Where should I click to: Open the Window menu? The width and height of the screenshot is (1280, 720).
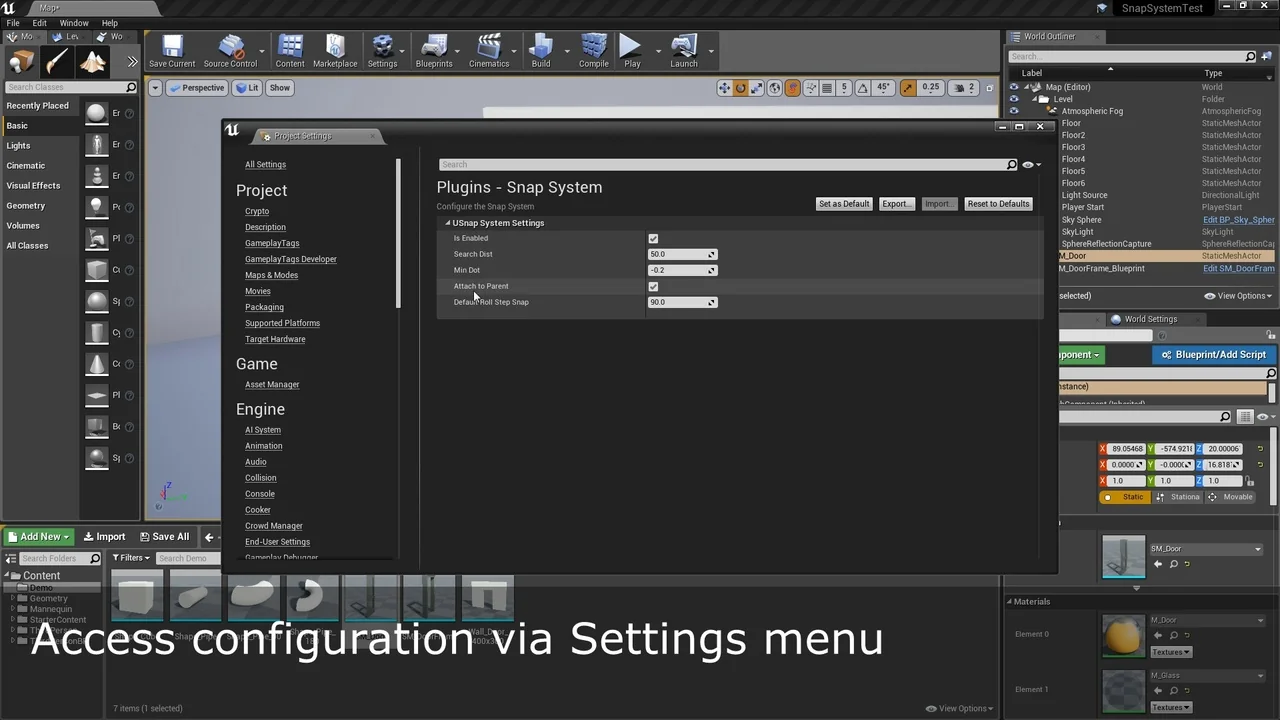point(74,23)
